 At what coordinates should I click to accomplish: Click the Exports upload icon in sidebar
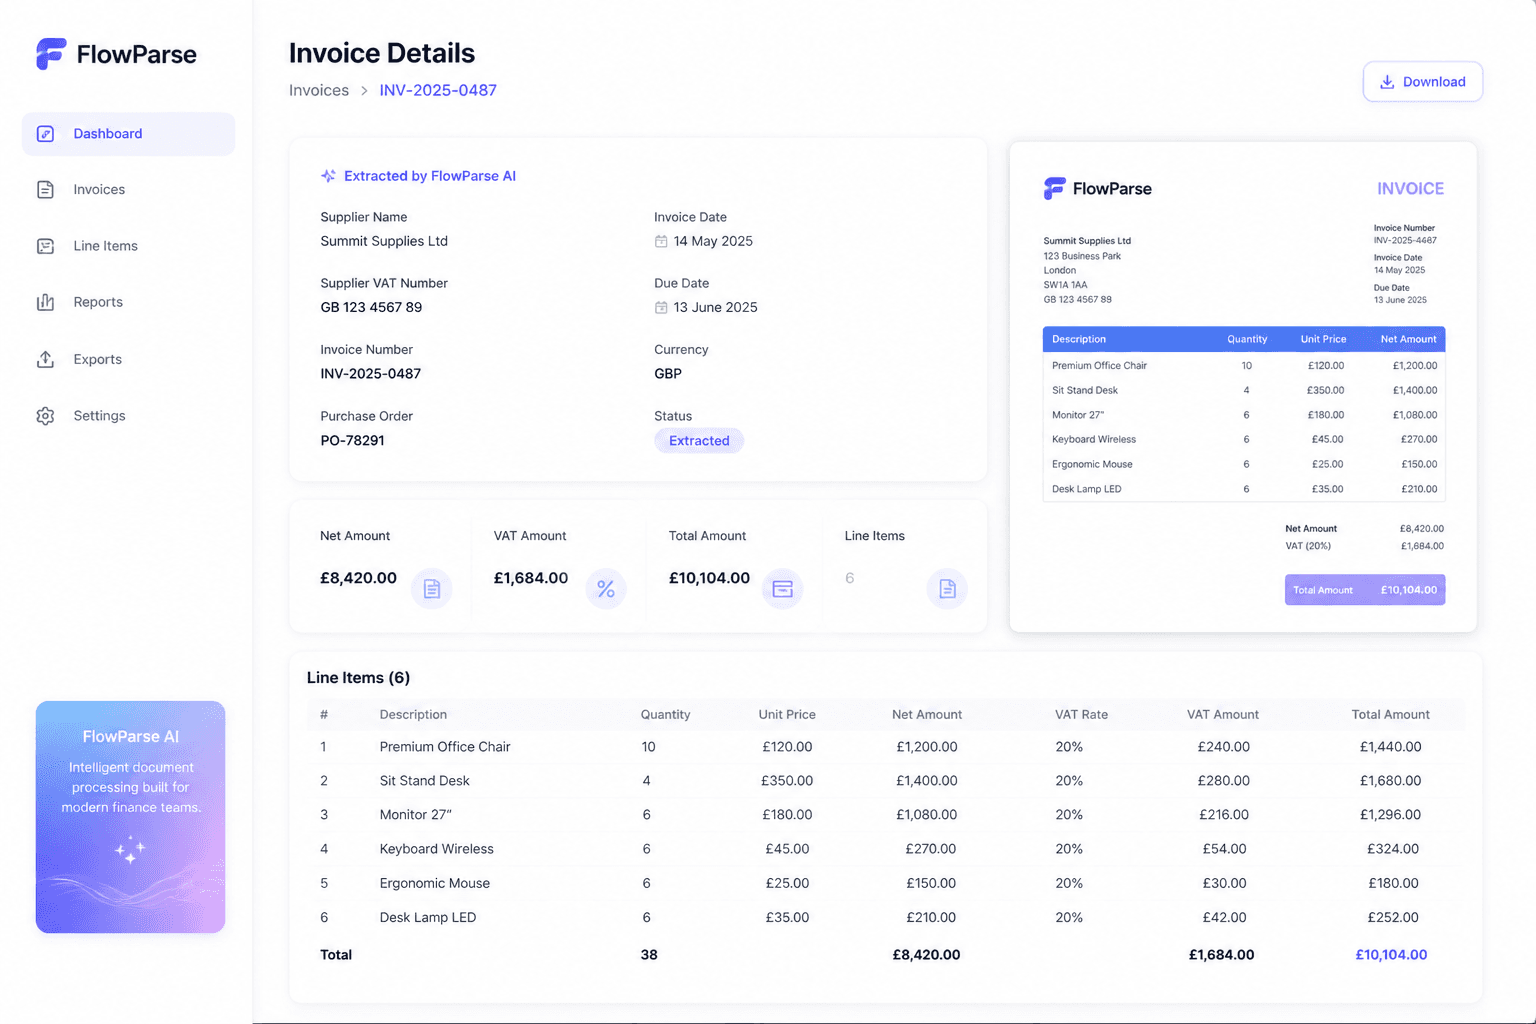coord(45,359)
